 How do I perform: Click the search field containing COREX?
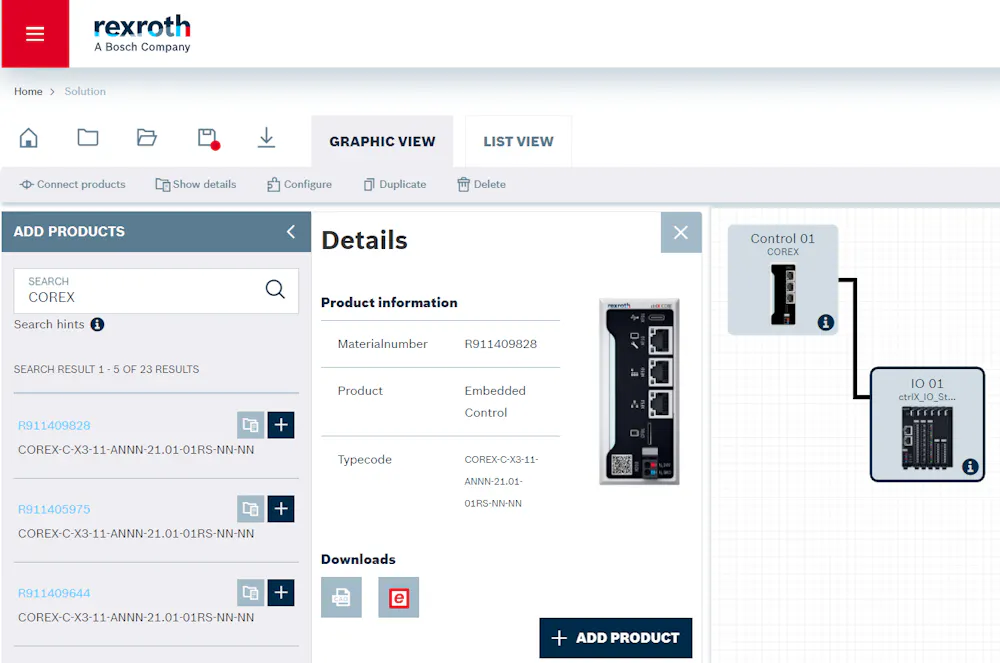(x=156, y=291)
